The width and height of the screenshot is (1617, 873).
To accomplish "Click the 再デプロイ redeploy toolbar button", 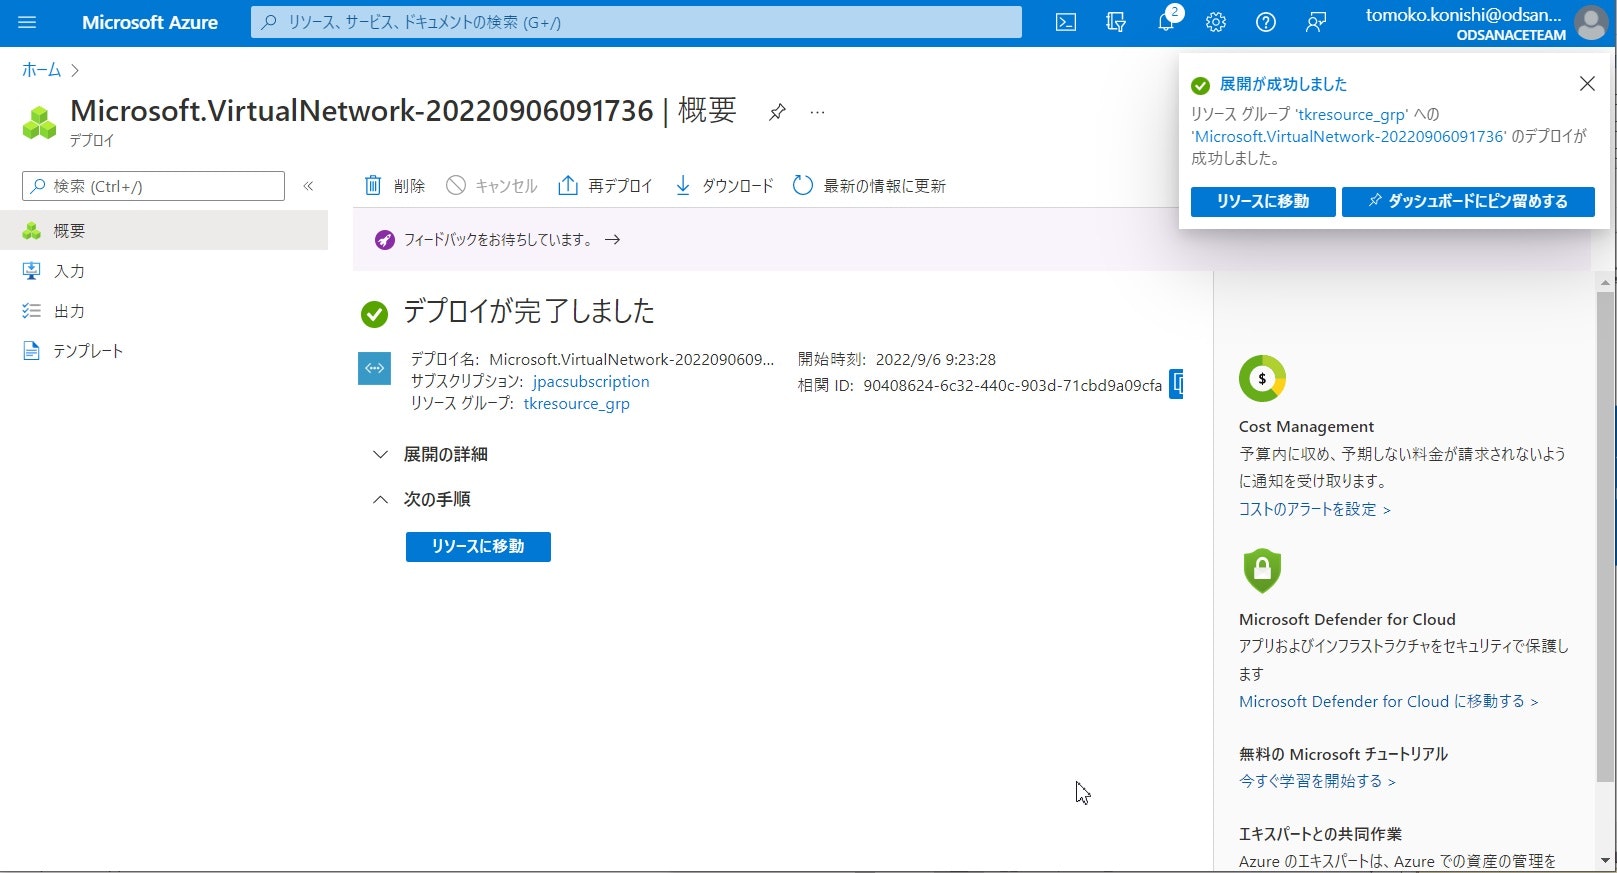I will 605,186.
